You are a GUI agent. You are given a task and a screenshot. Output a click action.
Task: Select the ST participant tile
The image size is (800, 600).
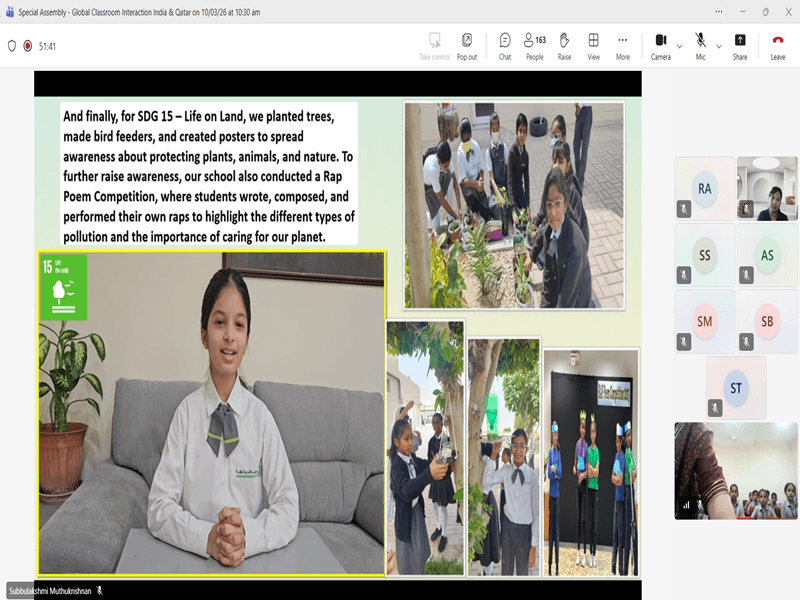736,387
